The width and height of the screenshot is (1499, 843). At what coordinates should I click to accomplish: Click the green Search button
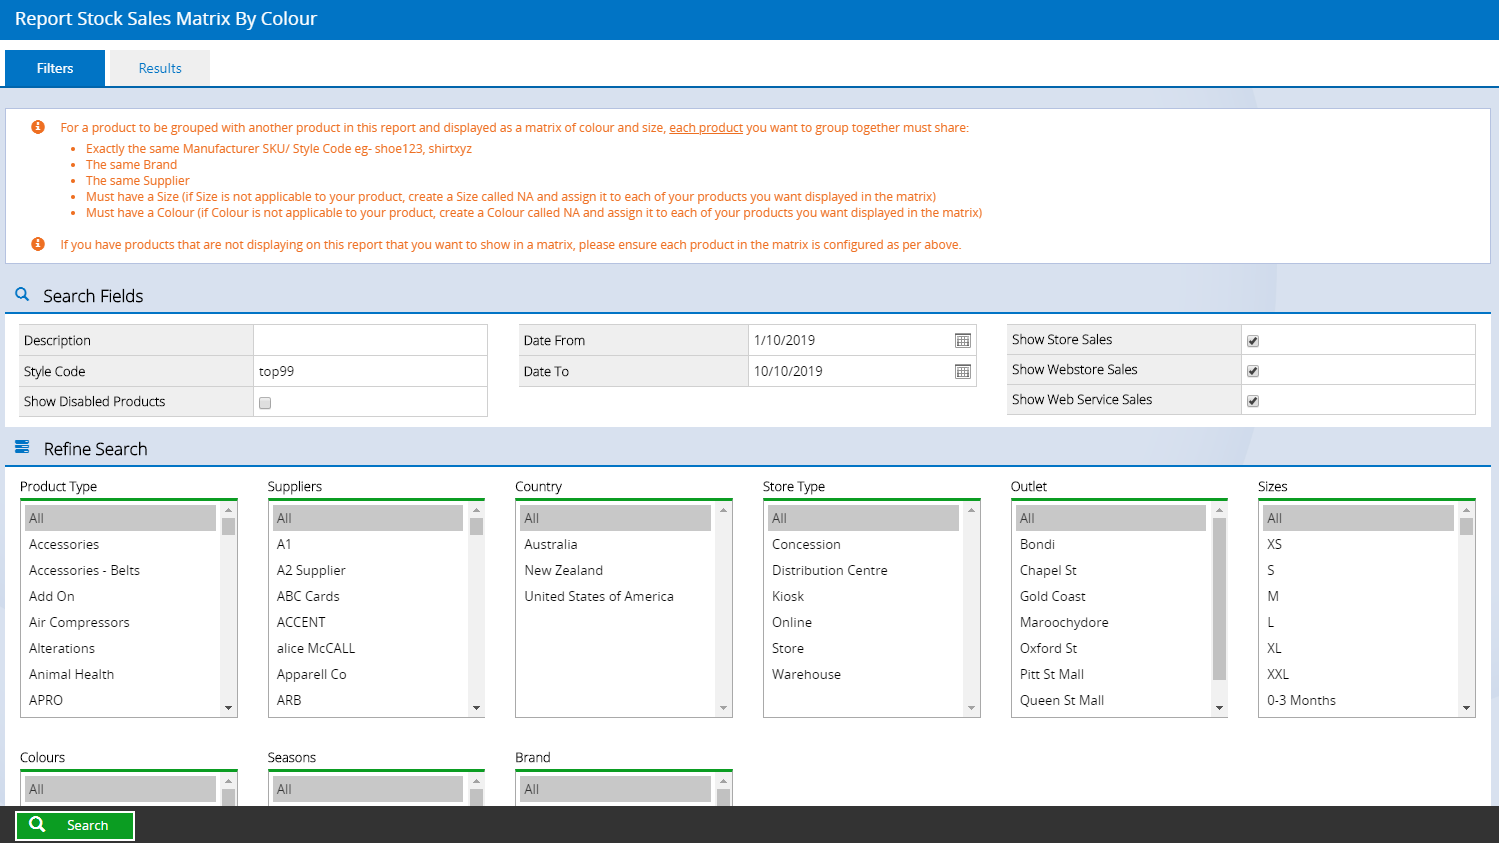pyautogui.click(x=75, y=825)
